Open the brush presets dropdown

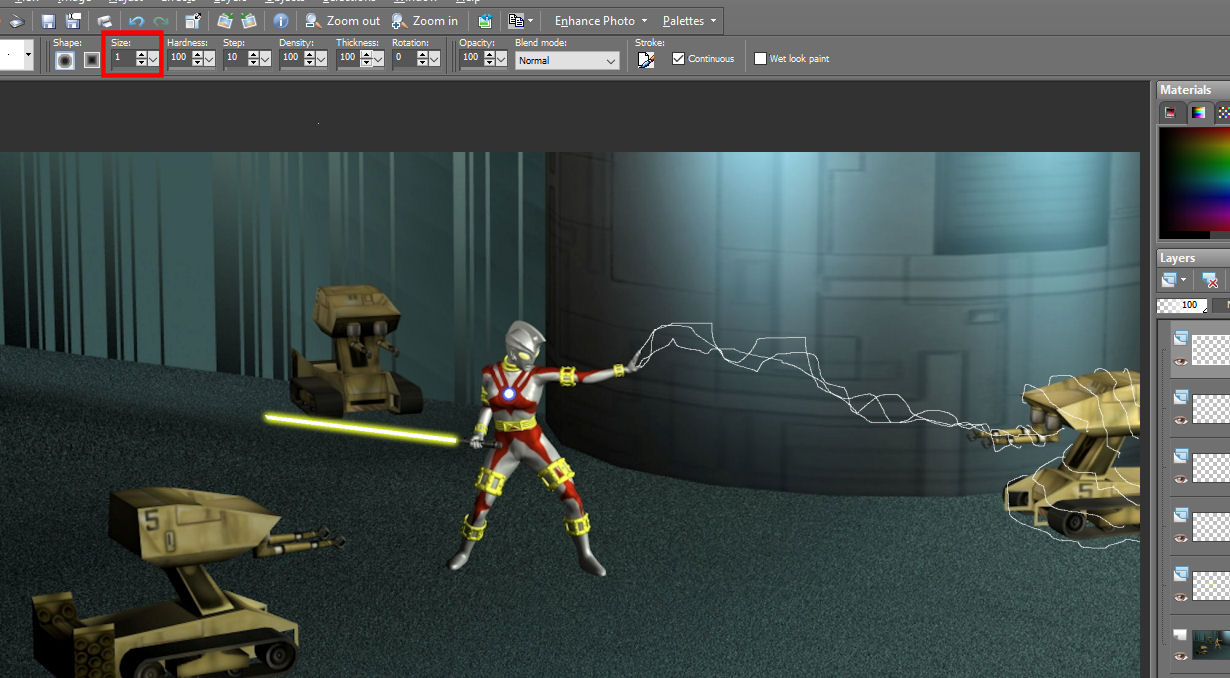tap(28, 55)
